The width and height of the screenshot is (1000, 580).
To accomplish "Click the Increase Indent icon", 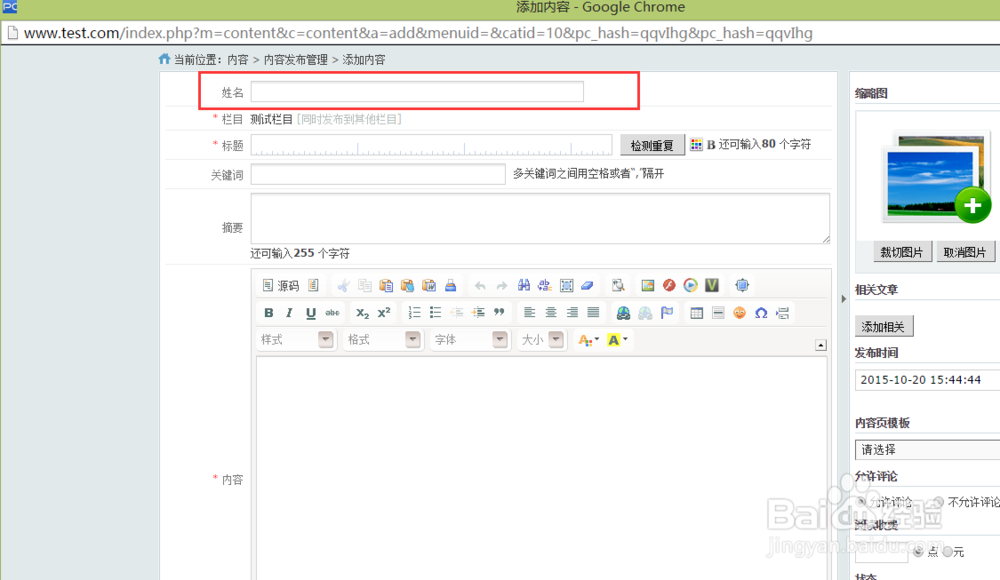I will coord(478,313).
